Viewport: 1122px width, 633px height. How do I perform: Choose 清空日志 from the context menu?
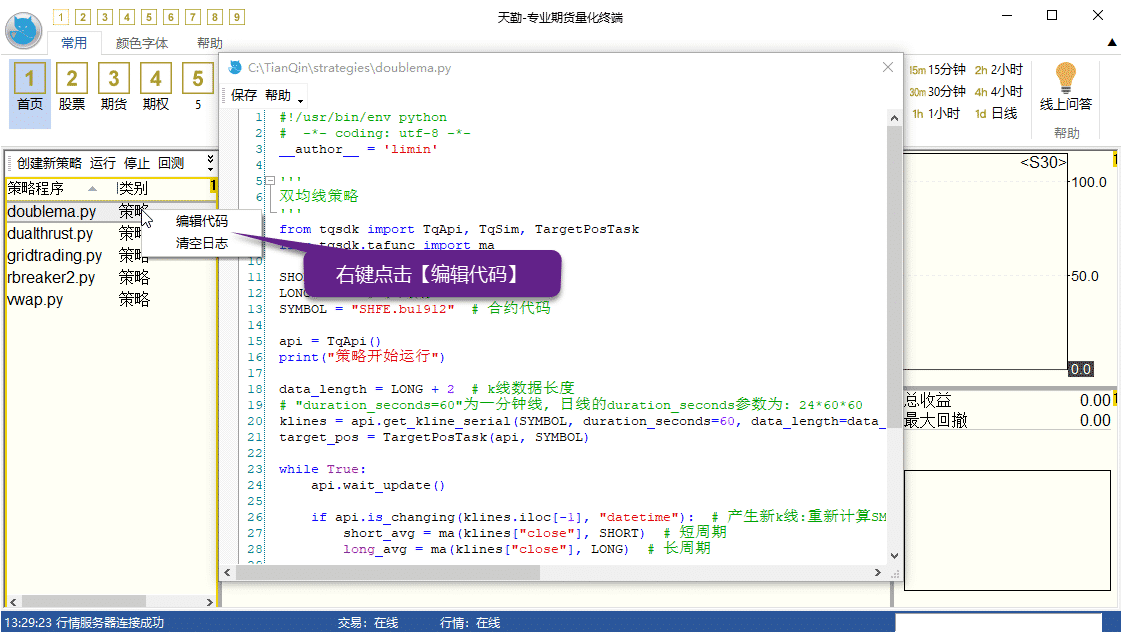click(202, 242)
